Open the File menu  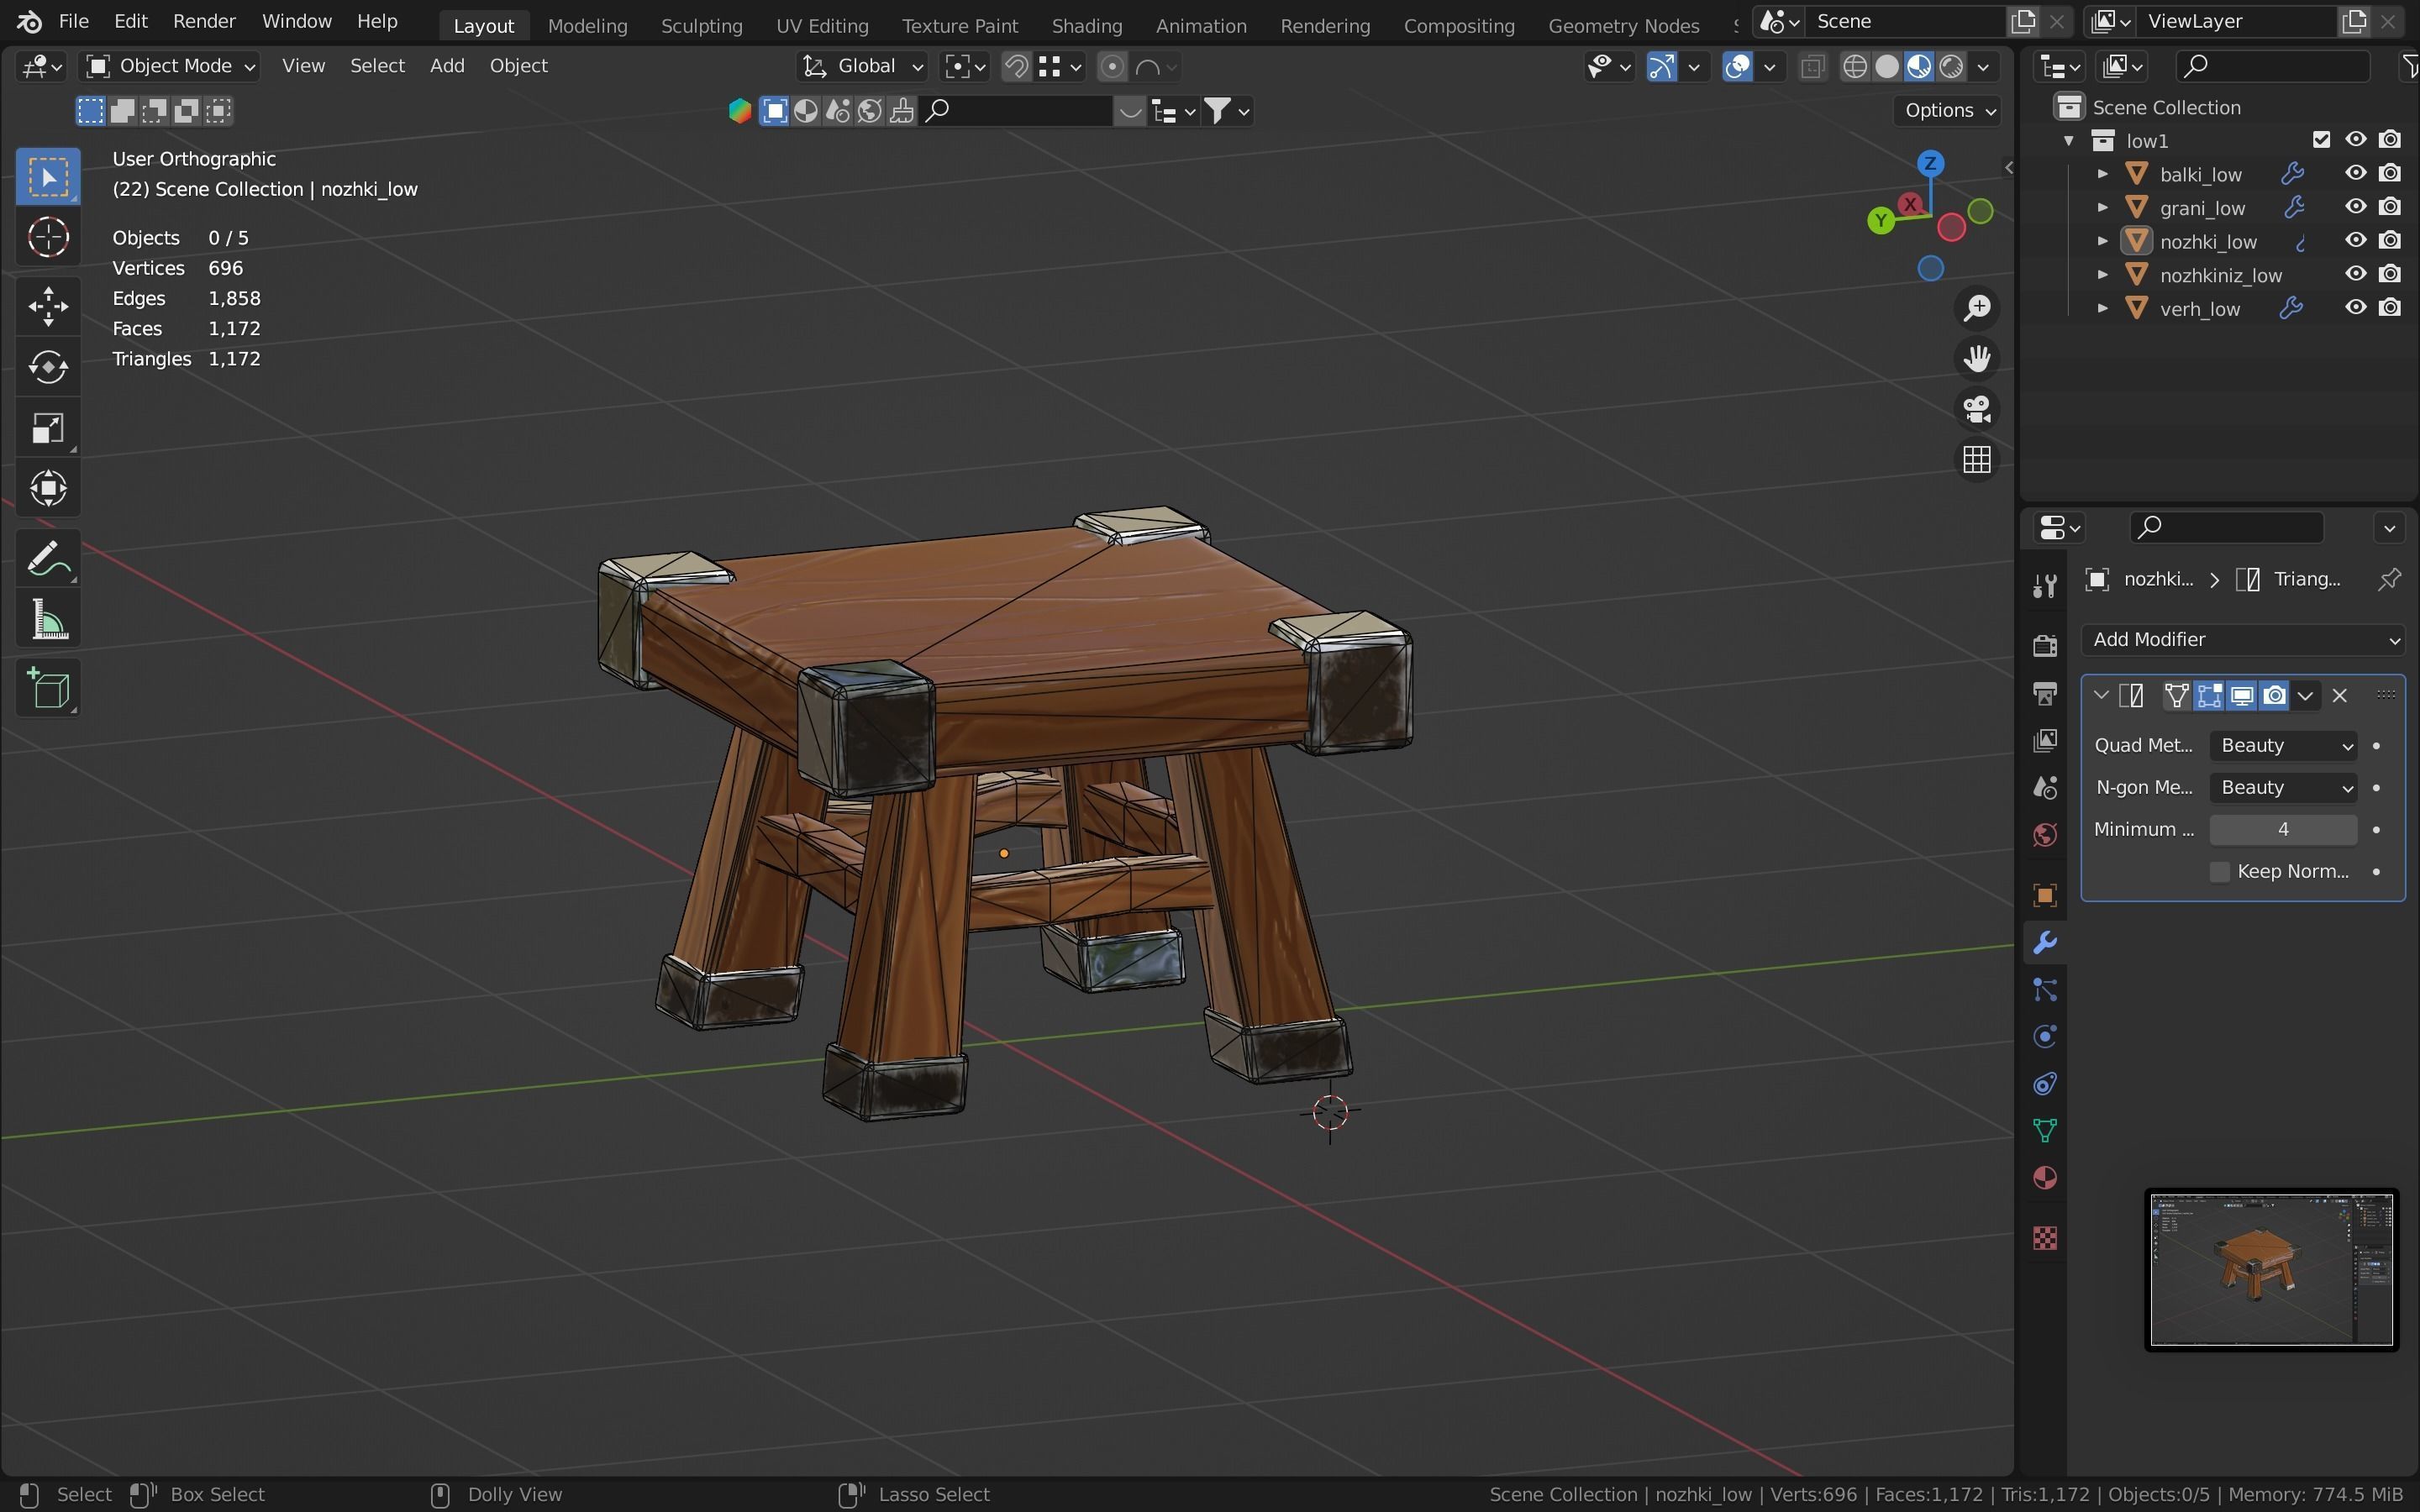tap(73, 21)
